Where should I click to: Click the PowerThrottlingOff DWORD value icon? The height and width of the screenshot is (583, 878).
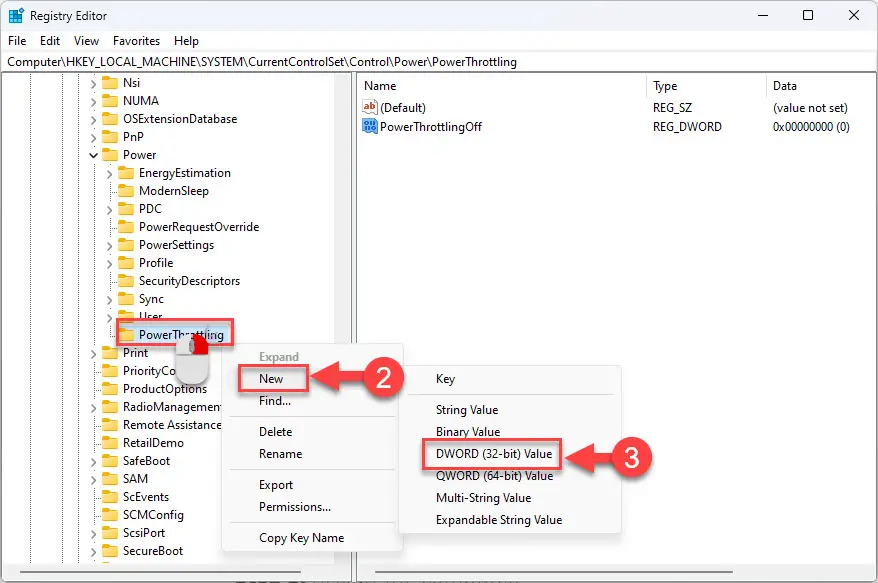(370, 126)
